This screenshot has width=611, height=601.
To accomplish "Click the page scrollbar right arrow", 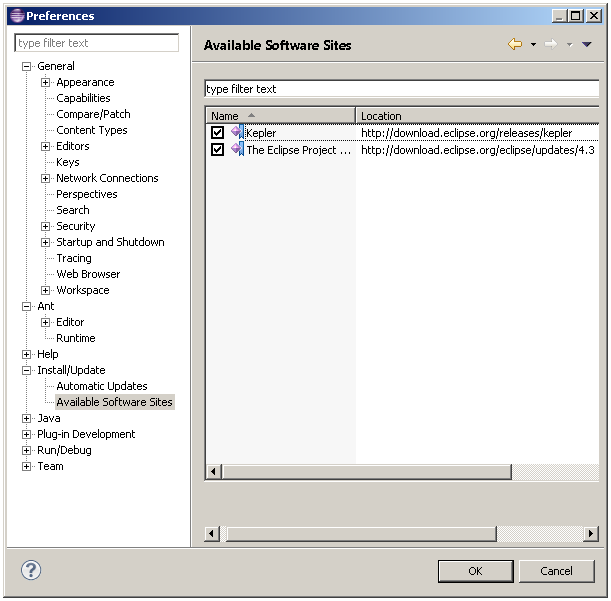I will click(591, 533).
